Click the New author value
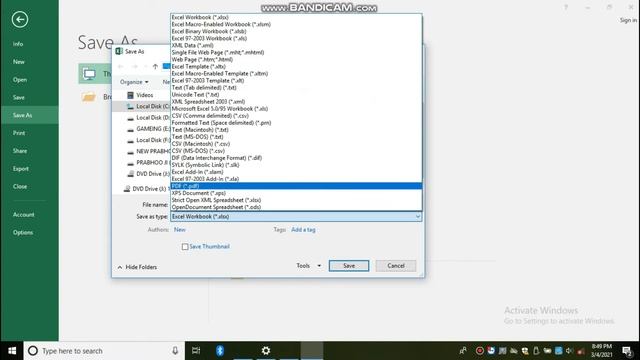Viewport: 640px width, 360px height. click(x=180, y=229)
